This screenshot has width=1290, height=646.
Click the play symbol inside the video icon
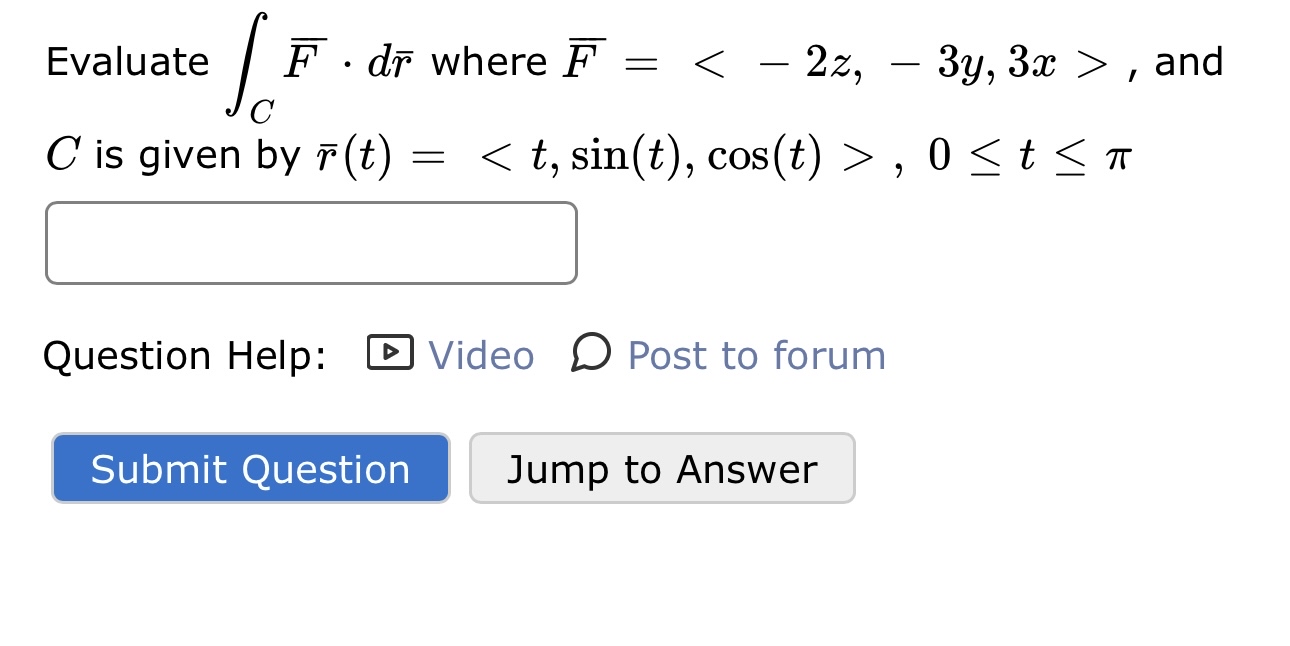coord(391,354)
